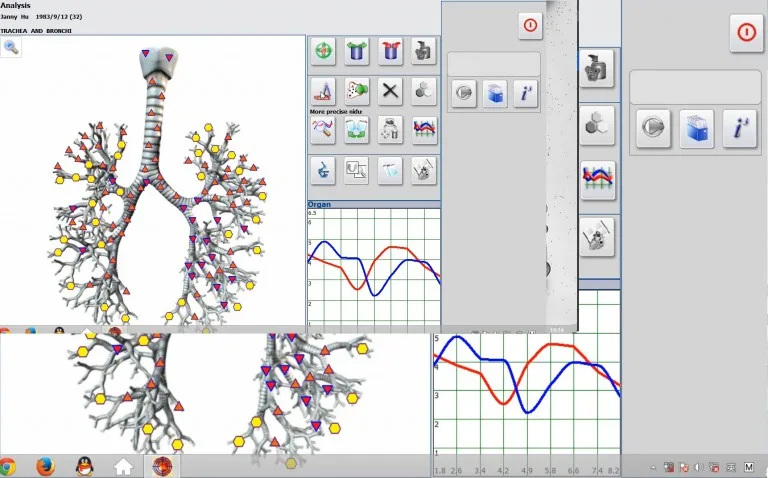This screenshot has height=478, width=768.
Task: Click the blue cylinder with green arrows
Action: tap(357, 50)
